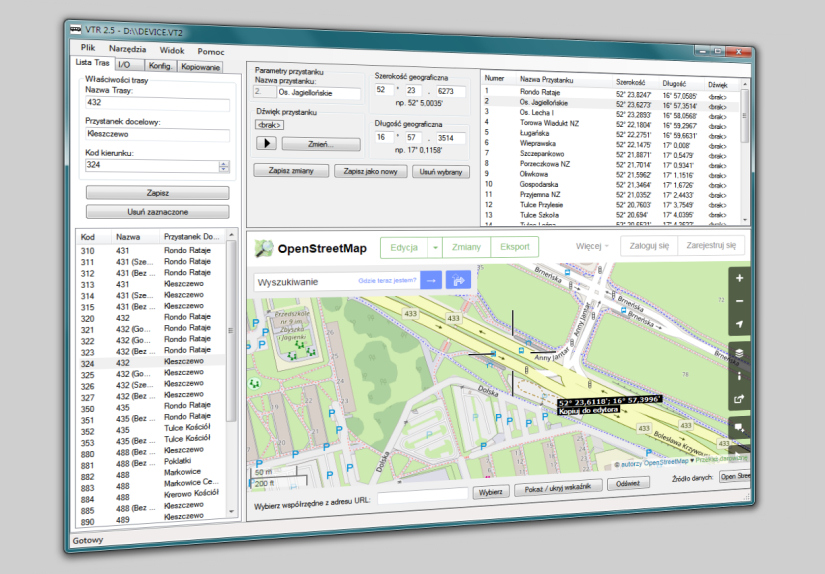The width and height of the screenshot is (825, 574).
Task: Open the map layers panel icon
Action: click(739, 353)
